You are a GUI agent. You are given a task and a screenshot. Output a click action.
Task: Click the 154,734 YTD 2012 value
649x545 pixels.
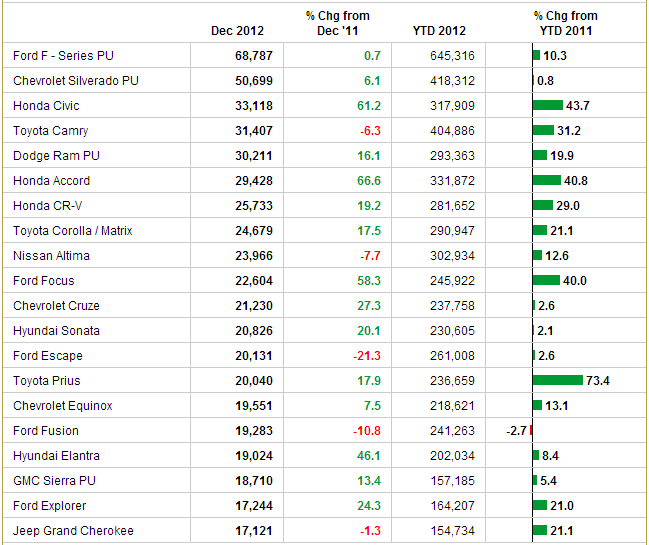pyautogui.click(x=452, y=531)
